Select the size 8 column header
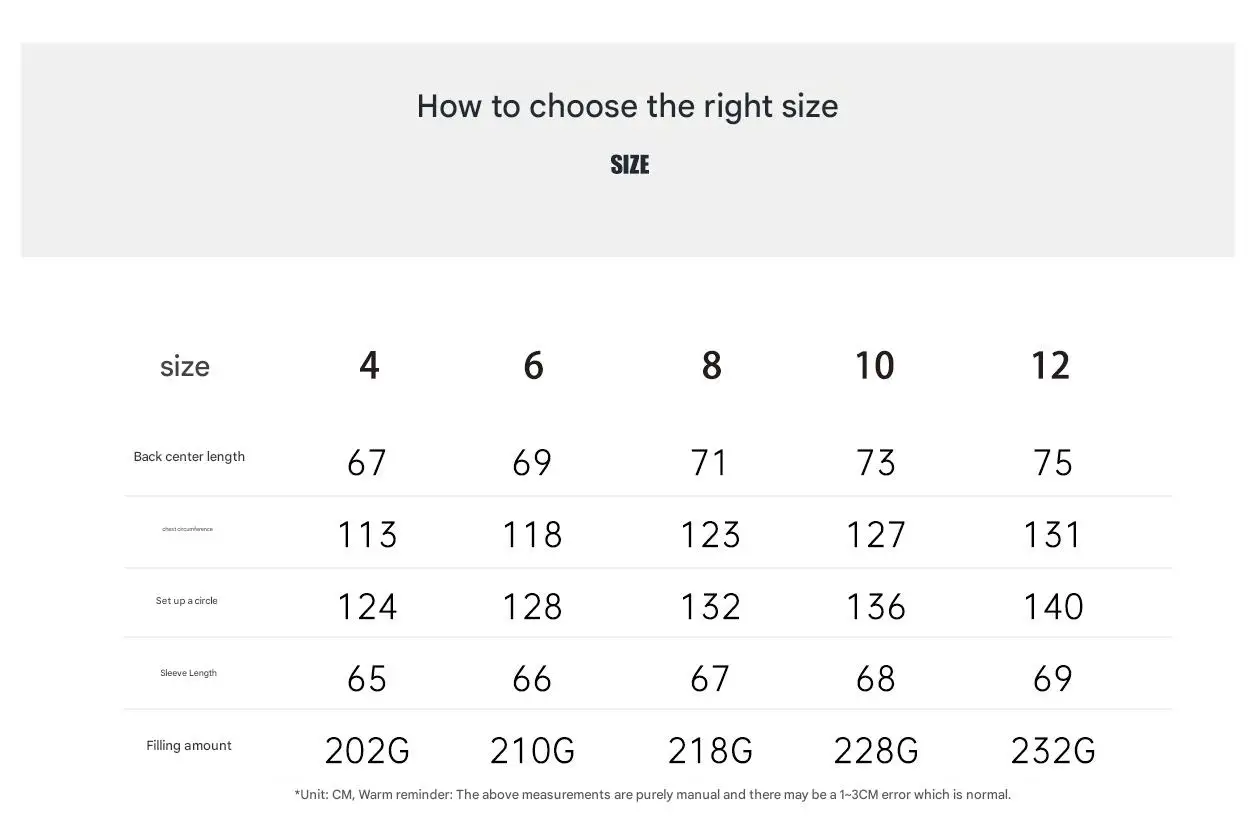The image size is (1260, 836). 711,366
